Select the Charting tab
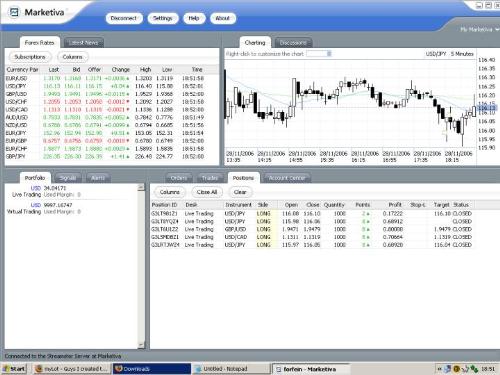This screenshot has width=500, height=375. (255, 43)
